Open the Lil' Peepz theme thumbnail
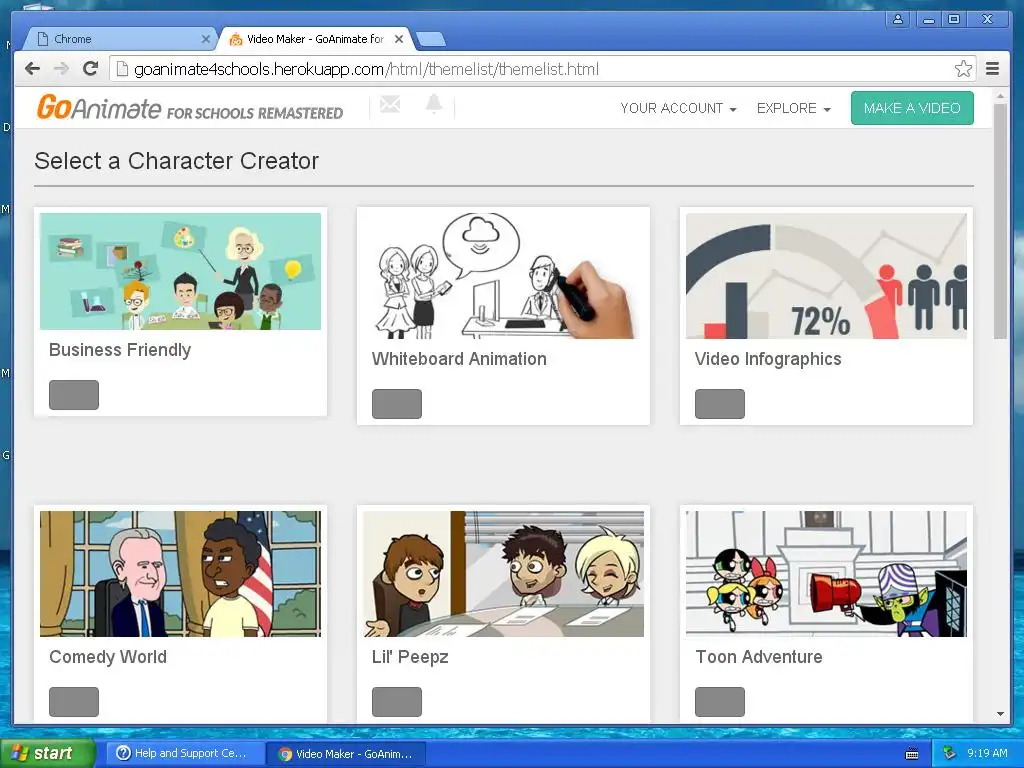This screenshot has height=768, width=1024. click(503, 573)
